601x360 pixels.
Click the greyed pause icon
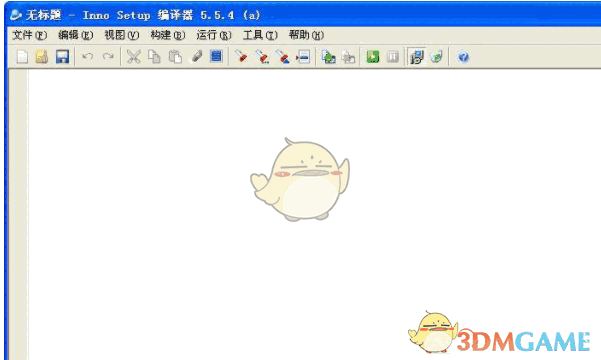pos(392,57)
